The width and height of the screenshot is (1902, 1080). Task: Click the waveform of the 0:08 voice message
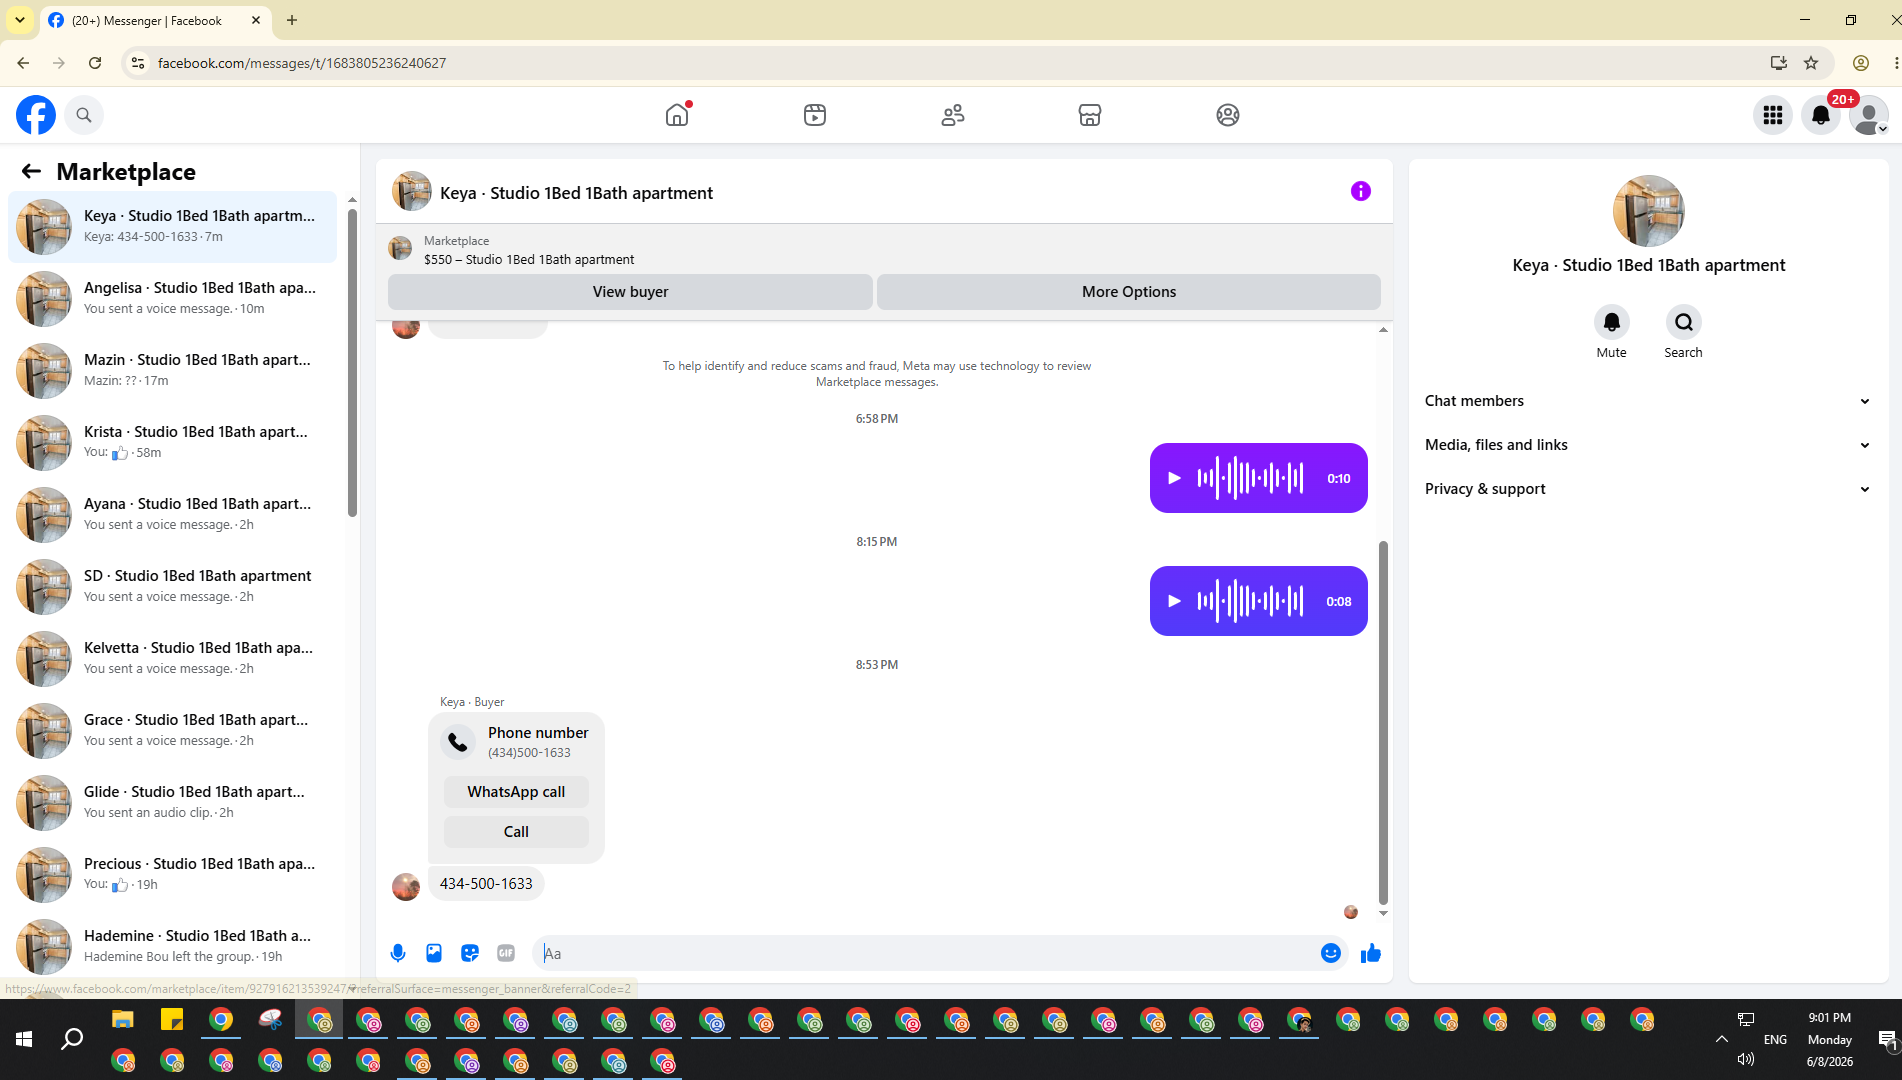pos(1250,601)
